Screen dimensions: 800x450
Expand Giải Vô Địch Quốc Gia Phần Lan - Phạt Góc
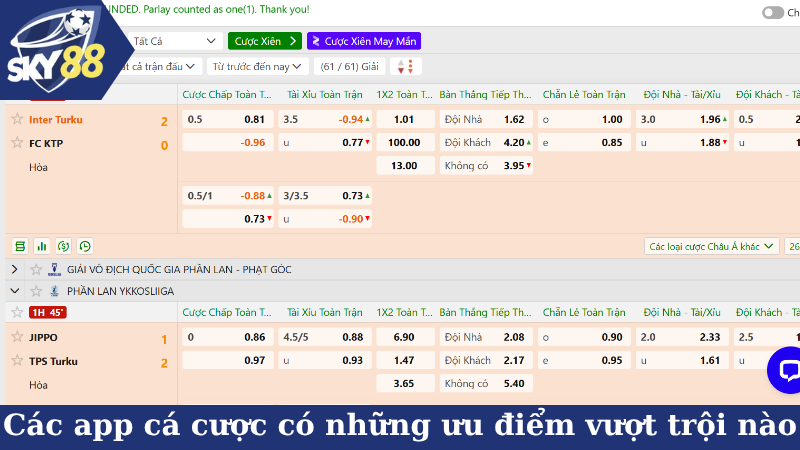tap(16, 269)
